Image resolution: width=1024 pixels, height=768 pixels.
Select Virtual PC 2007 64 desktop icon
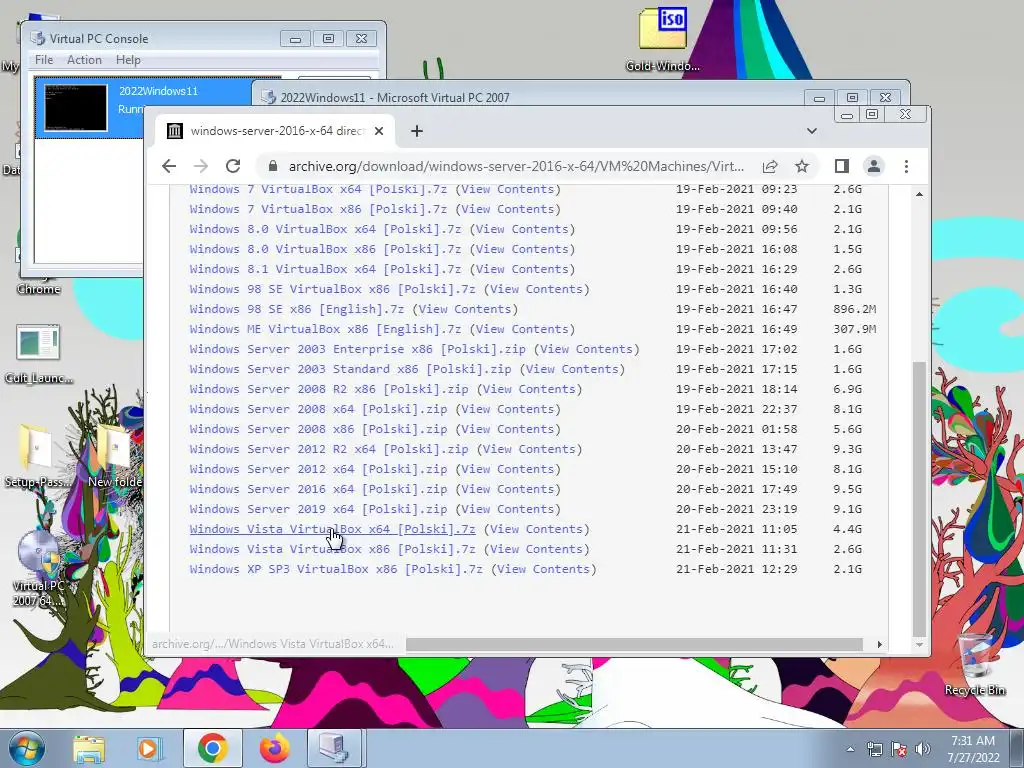pyautogui.click(x=39, y=569)
